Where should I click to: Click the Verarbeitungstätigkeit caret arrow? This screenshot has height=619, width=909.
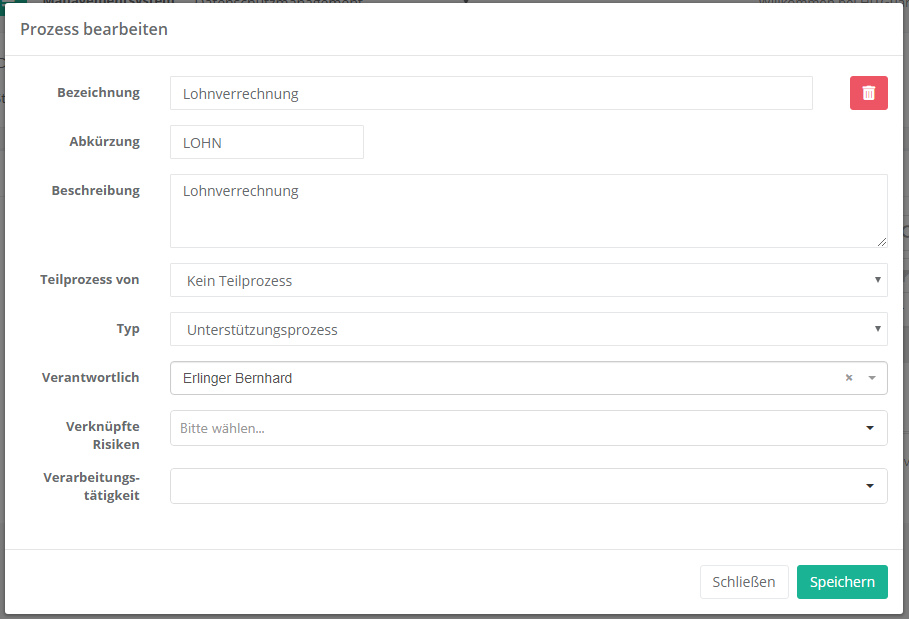869,486
